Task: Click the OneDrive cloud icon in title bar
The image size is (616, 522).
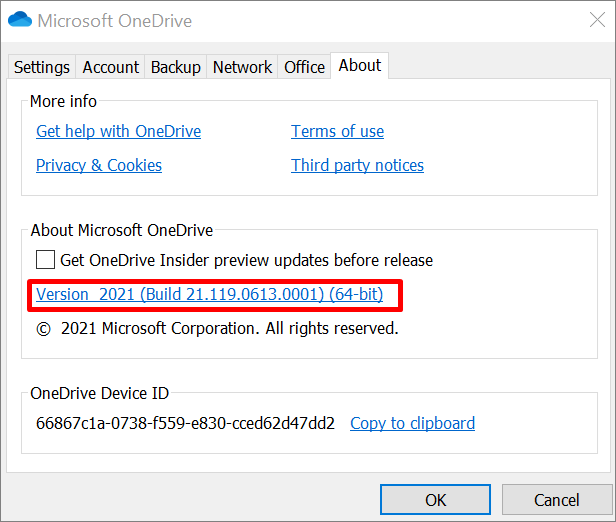Action: pos(20,20)
